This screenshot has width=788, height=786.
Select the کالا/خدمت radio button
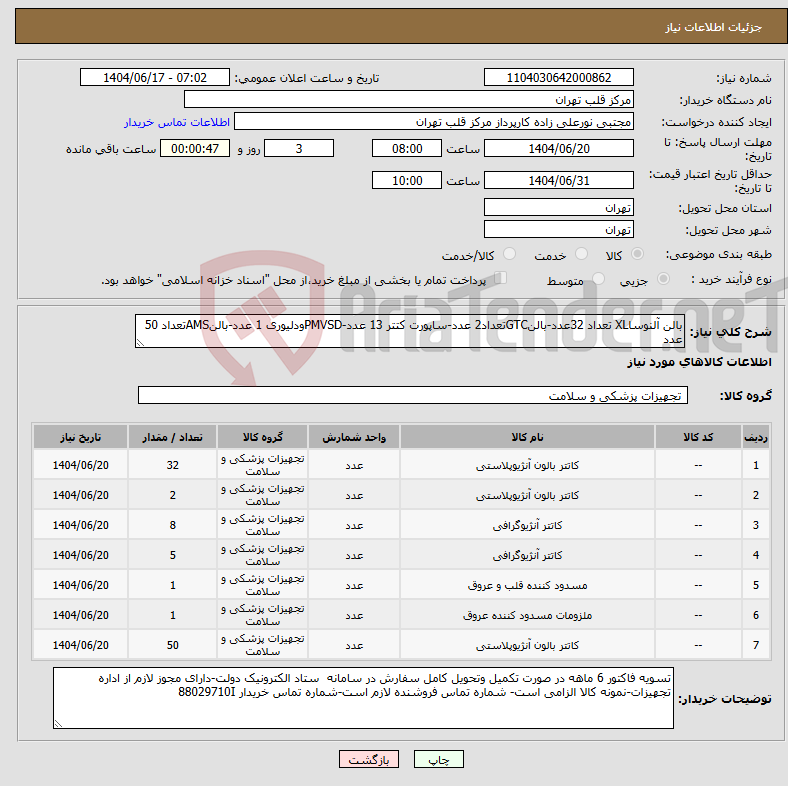pyautogui.click(x=510, y=254)
